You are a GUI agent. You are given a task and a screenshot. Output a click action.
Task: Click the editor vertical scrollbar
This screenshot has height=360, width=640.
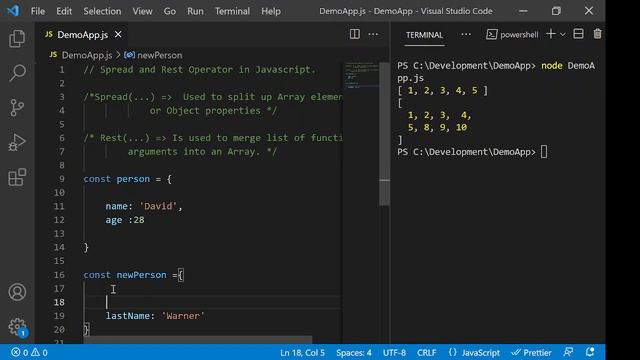pyautogui.click(x=384, y=134)
